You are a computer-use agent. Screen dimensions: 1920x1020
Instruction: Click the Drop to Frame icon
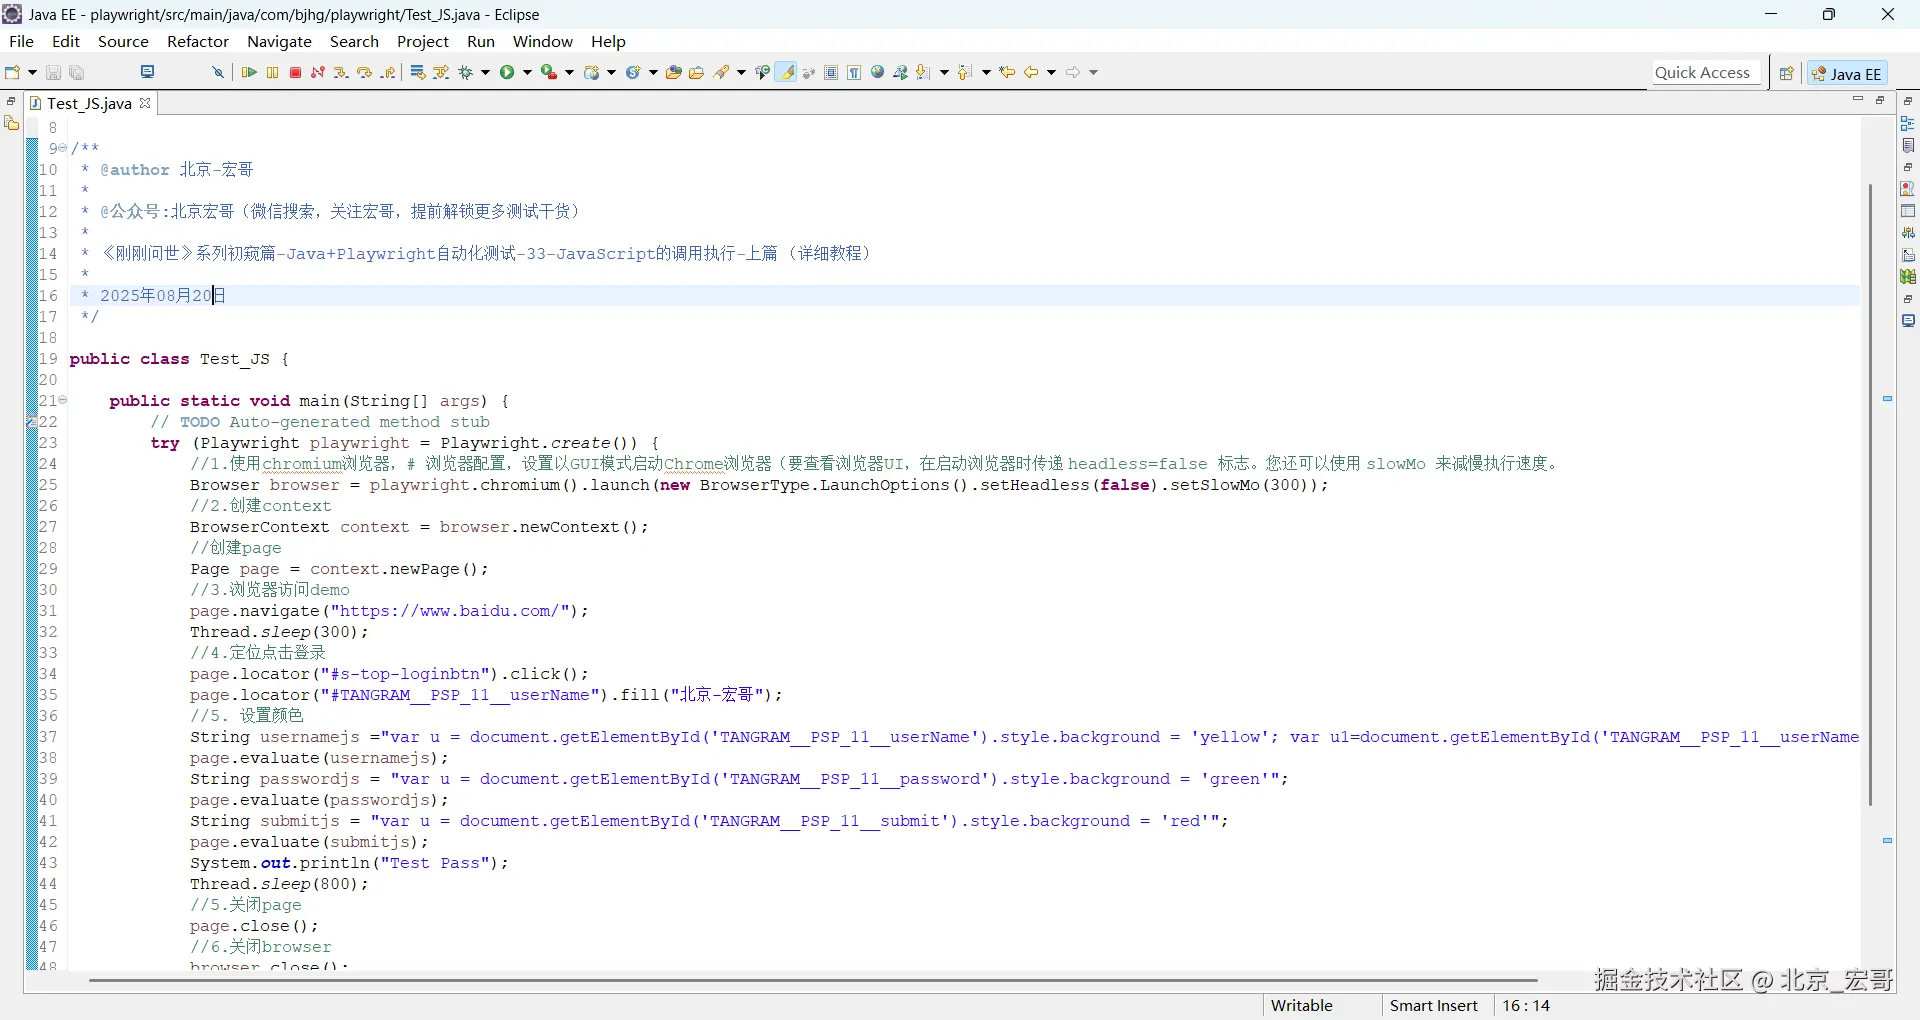(x=418, y=72)
